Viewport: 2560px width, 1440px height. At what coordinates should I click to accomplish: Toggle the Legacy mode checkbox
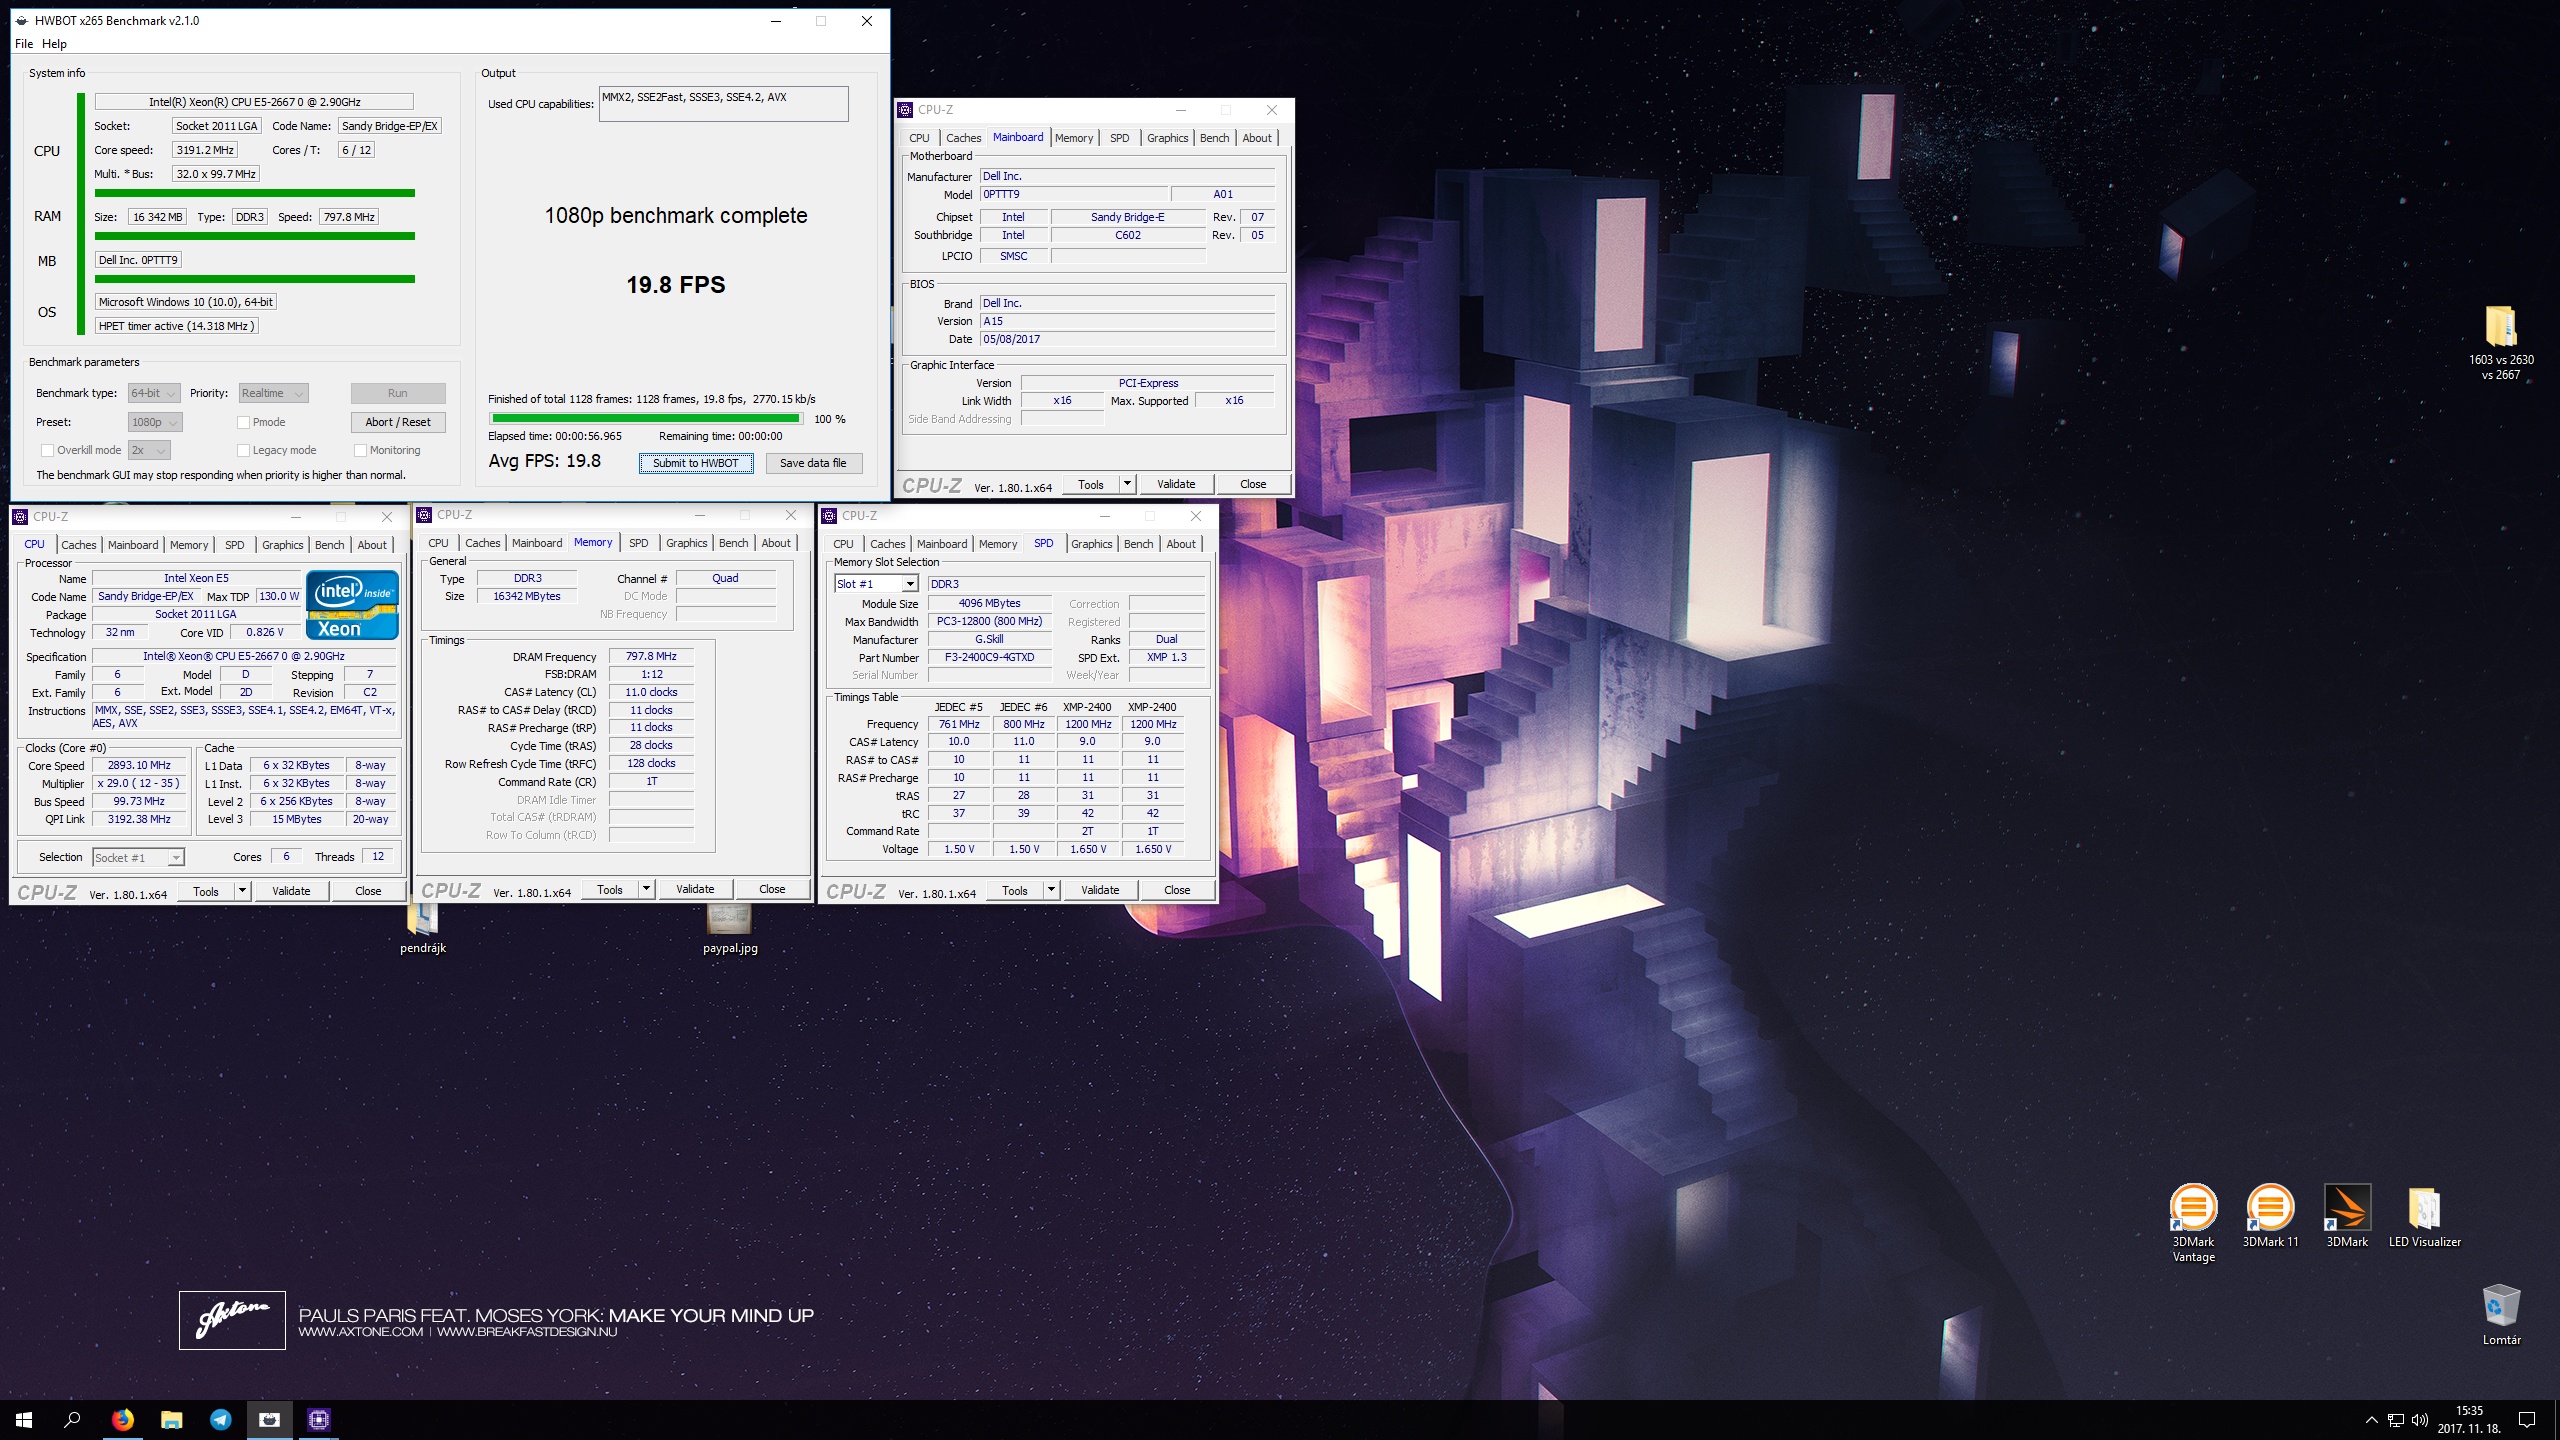pyautogui.click(x=243, y=450)
